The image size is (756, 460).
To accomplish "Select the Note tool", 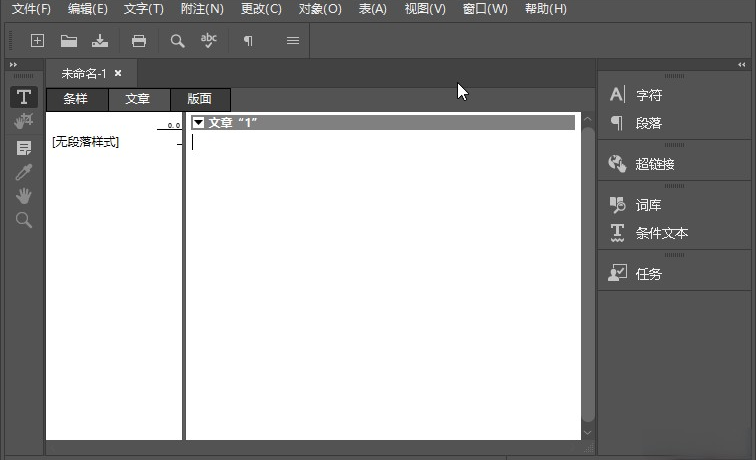I will pyautogui.click(x=24, y=148).
